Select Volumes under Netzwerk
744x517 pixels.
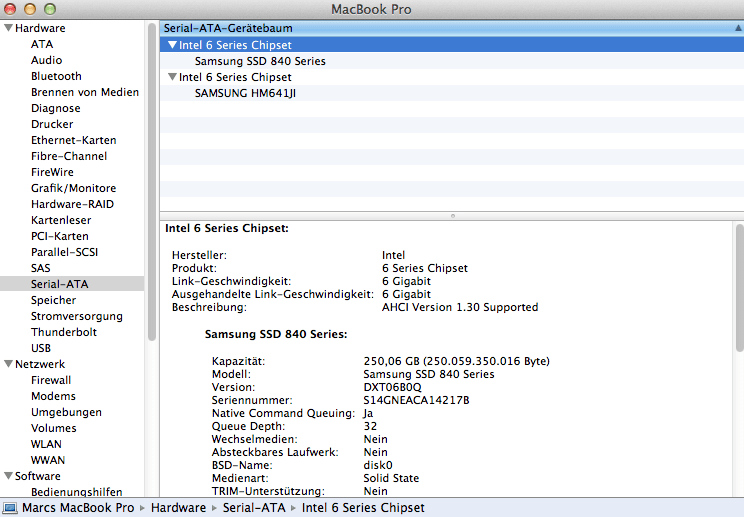54,428
